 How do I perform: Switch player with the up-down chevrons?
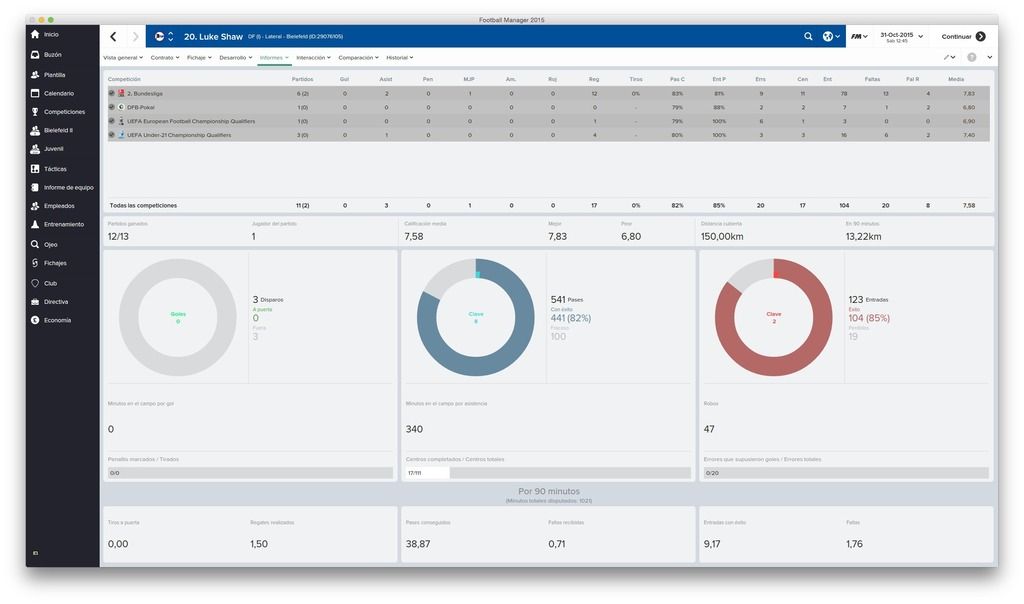[x=170, y=37]
